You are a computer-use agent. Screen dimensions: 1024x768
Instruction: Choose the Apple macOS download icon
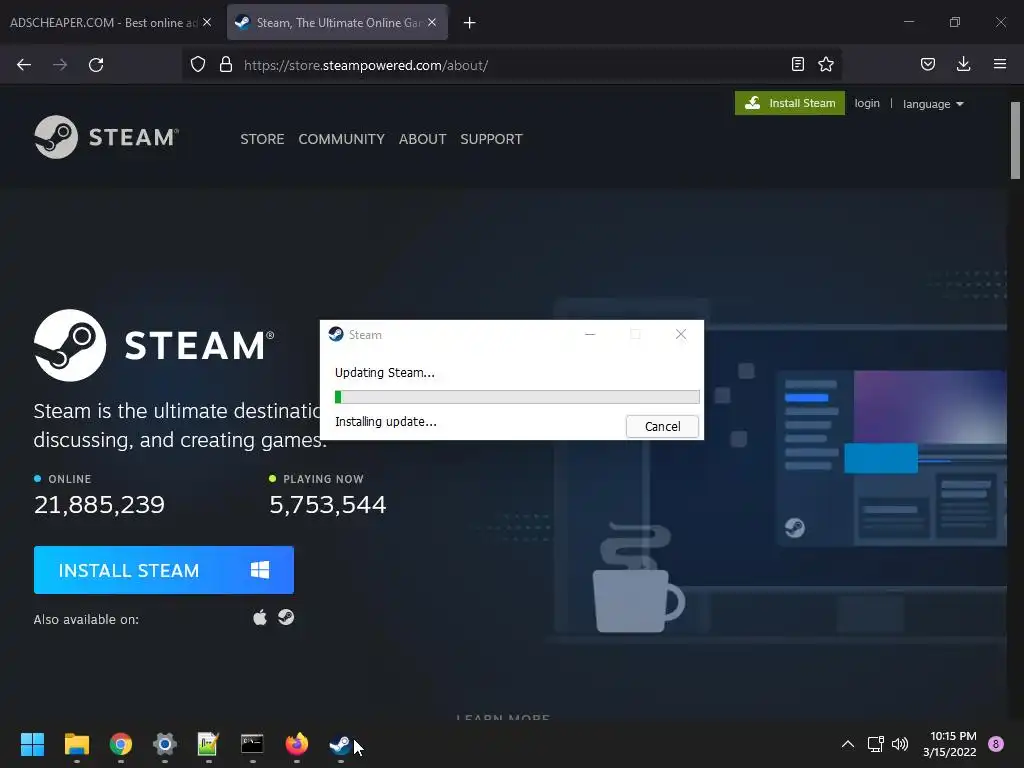260,617
